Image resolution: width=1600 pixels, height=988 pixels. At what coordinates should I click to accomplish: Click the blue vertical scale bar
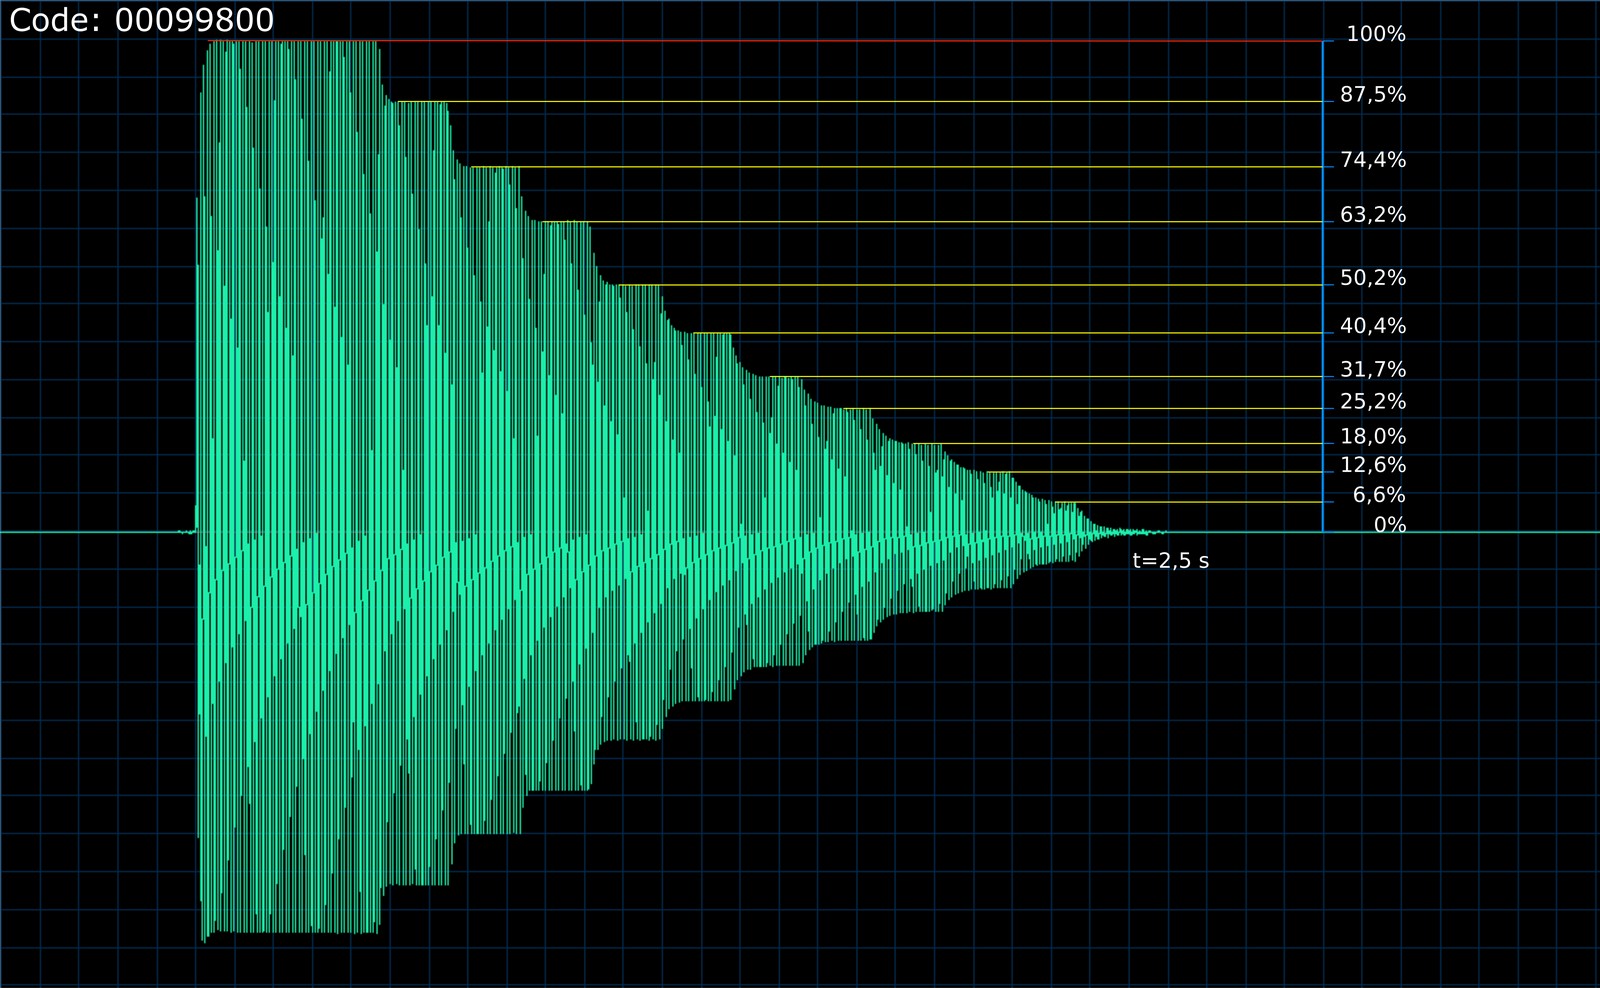(1323, 287)
